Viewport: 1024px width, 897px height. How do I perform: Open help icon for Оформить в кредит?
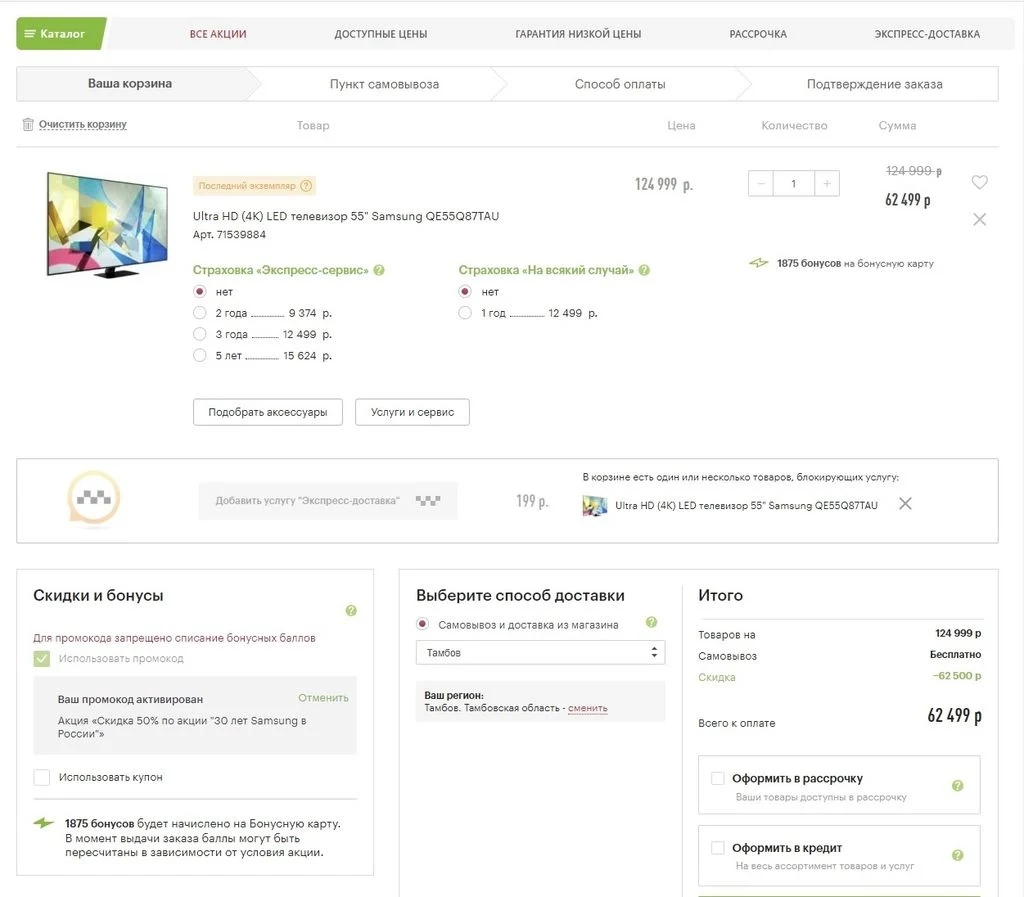pyautogui.click(x=957, y=855)
